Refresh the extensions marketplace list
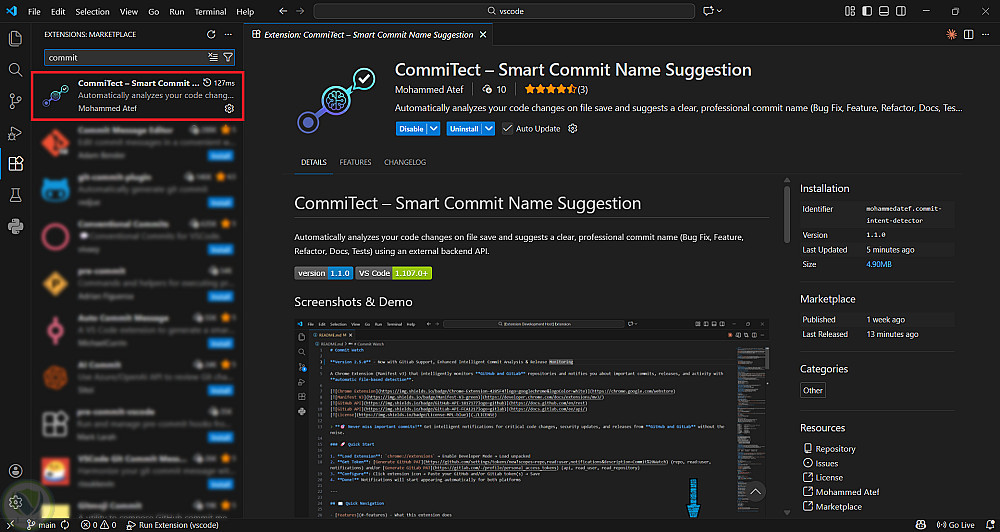 [211, 34]
